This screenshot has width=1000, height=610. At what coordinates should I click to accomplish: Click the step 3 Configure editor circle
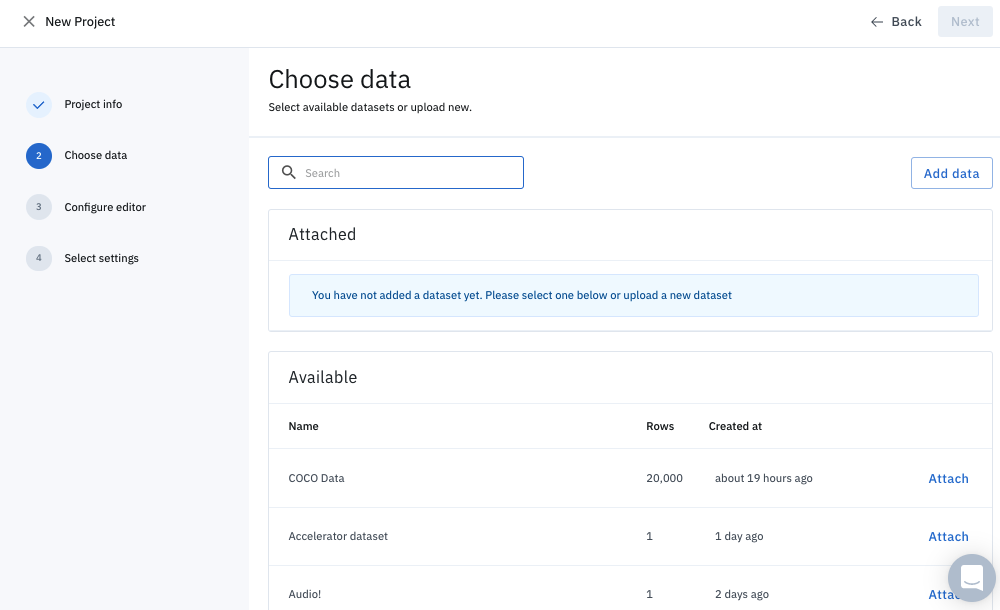(39, 207)
